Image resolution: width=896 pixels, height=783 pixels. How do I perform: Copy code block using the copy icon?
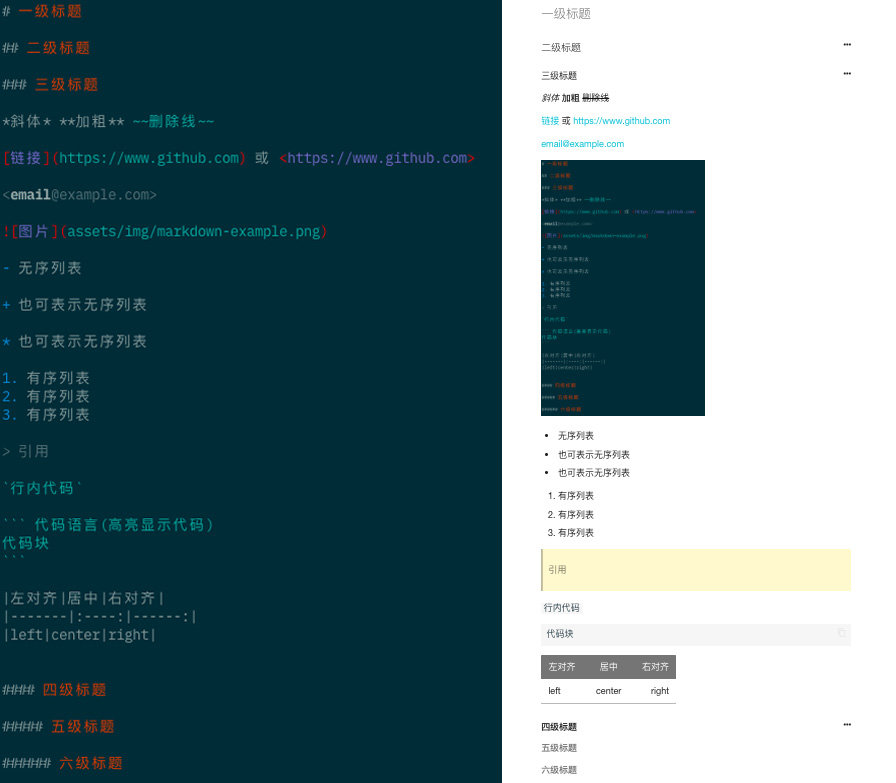tap(843, 633)
